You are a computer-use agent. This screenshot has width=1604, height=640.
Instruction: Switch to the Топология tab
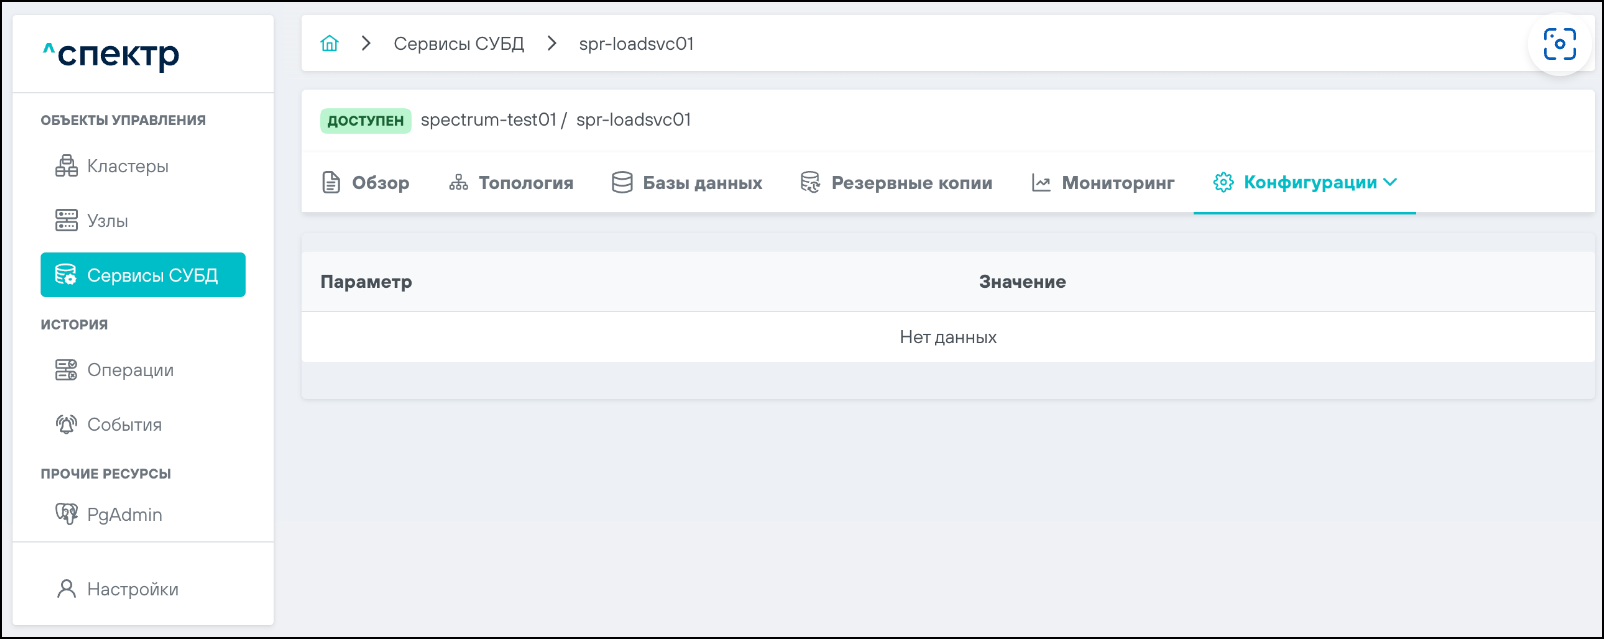[x=511, y=182]
